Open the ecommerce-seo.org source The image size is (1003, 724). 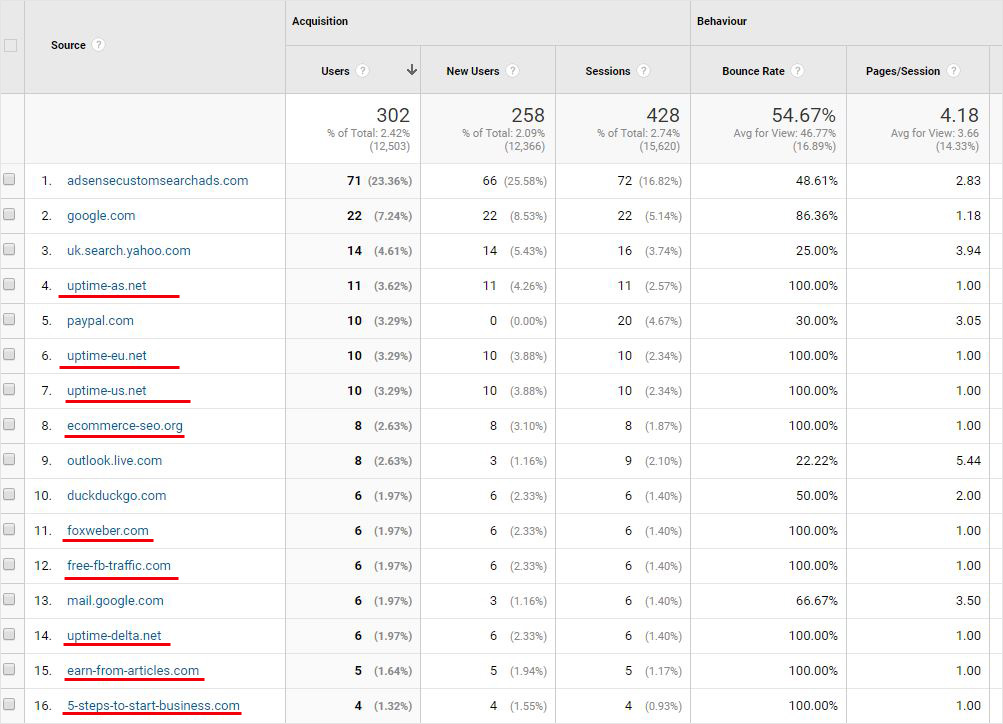pyautogui.click(x=125, y=425)
